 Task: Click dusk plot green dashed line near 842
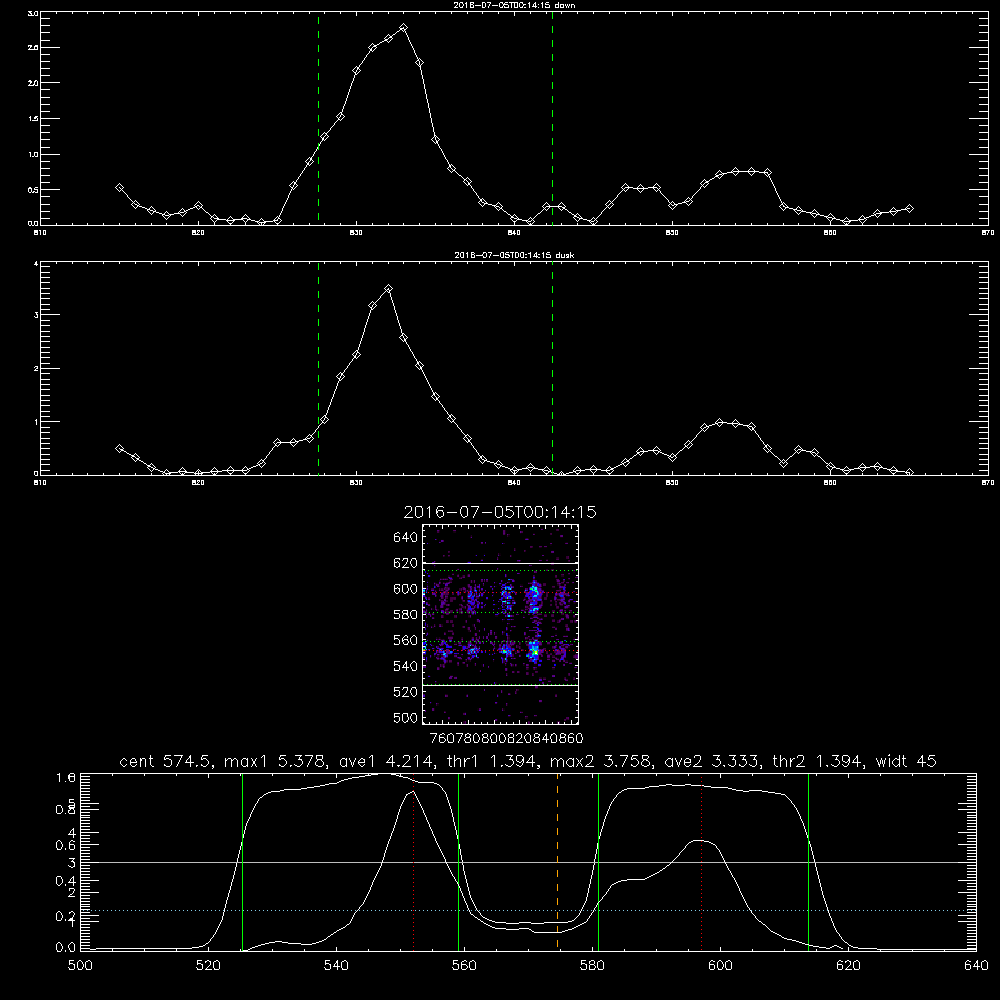point(552,368)
